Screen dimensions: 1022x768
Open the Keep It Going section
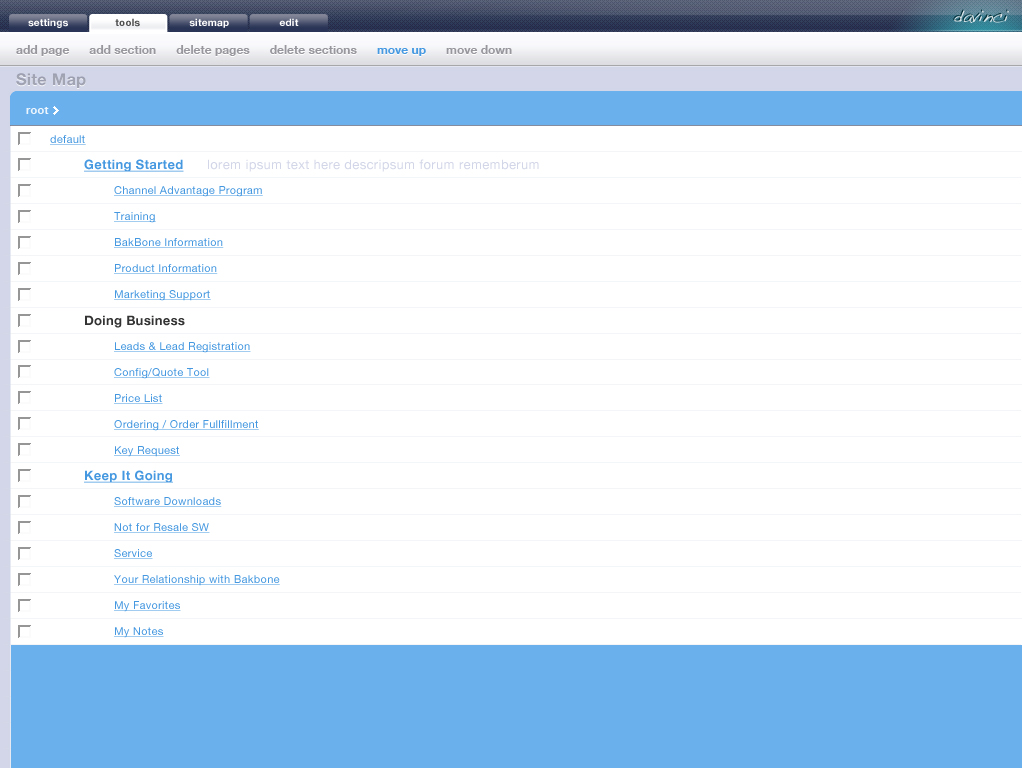(x=128, y=476)
